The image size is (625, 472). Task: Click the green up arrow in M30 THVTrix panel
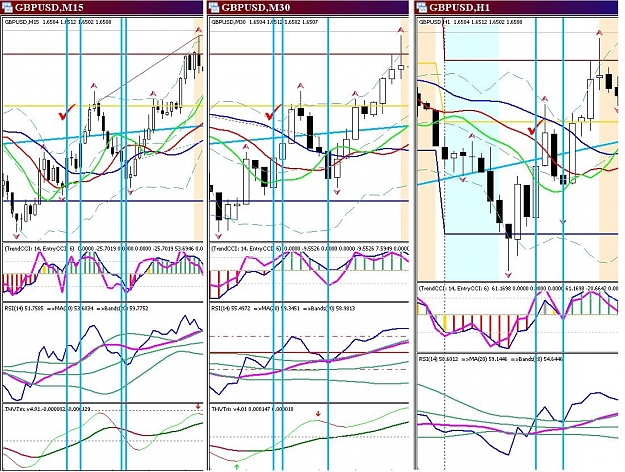coord(237,466)
